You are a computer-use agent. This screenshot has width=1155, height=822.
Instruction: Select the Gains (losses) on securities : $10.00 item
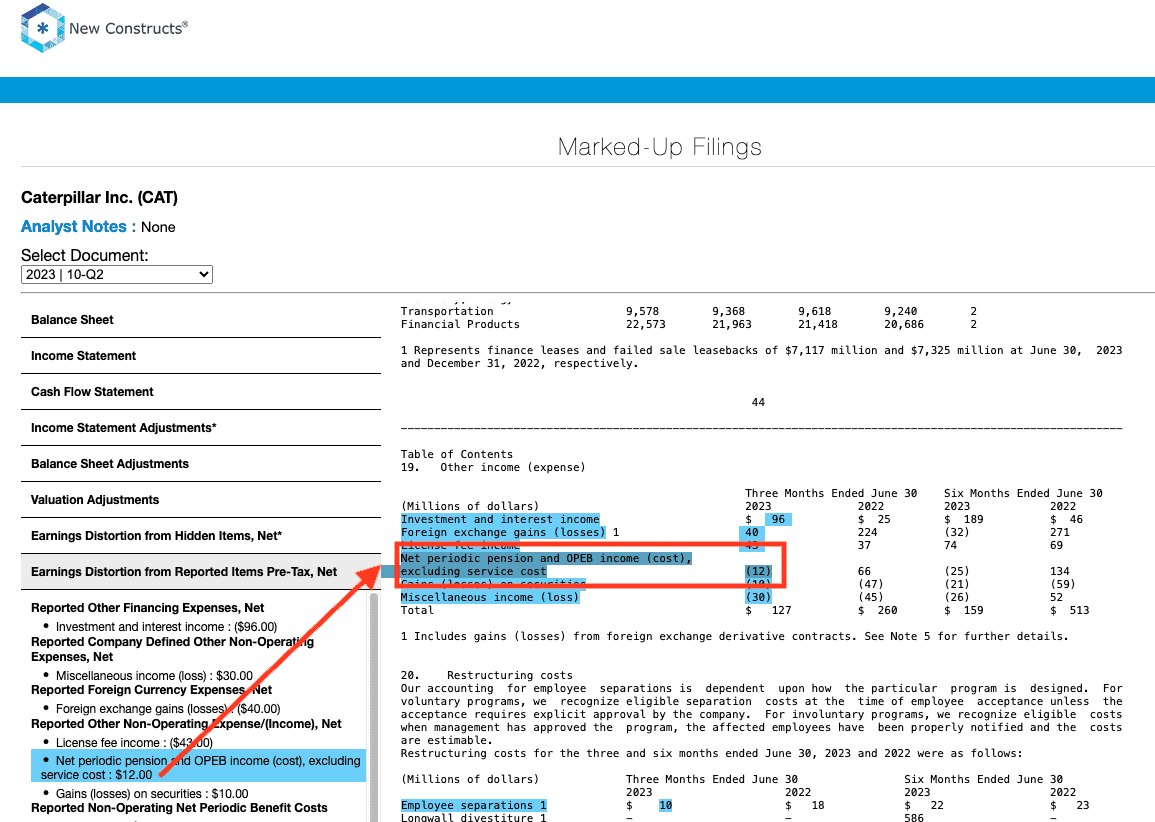coord(152,794)
